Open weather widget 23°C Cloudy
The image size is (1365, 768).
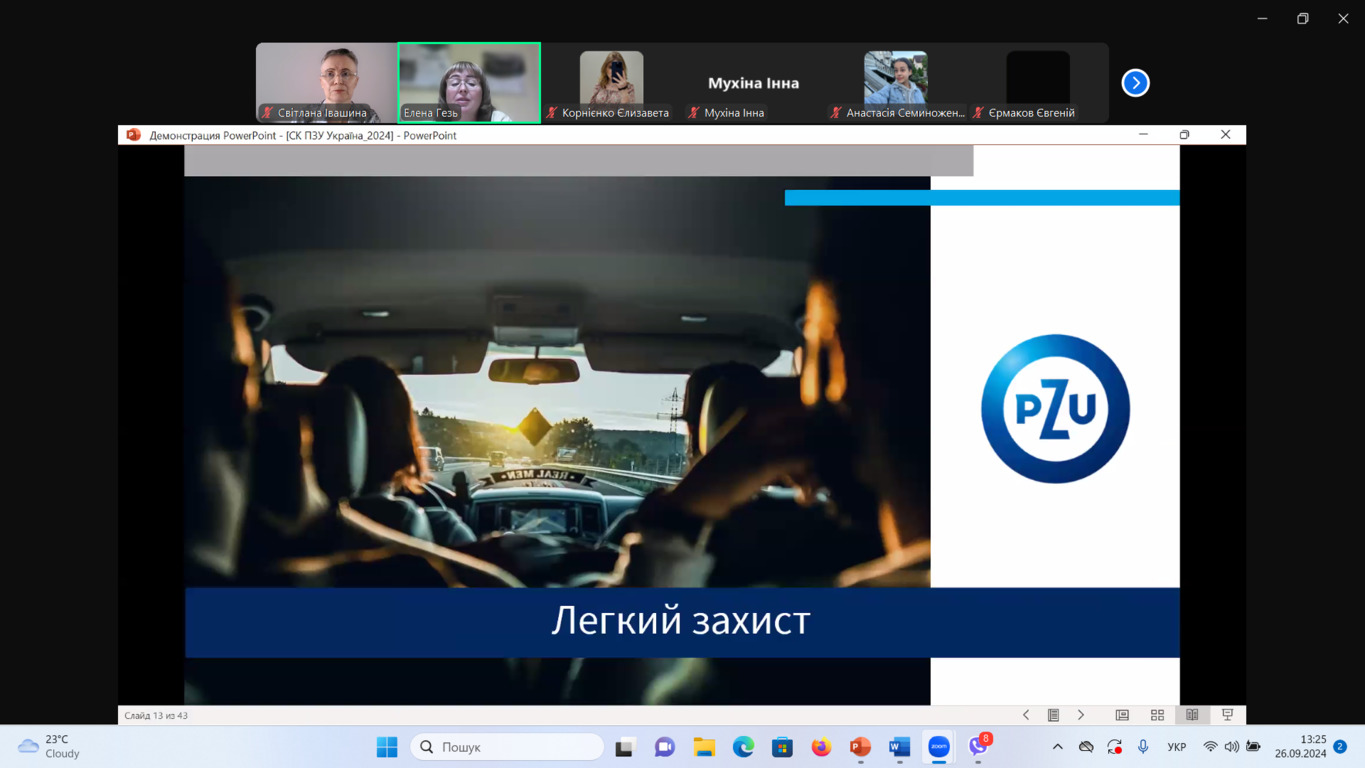pyautogui.click(x=50, y=747)
